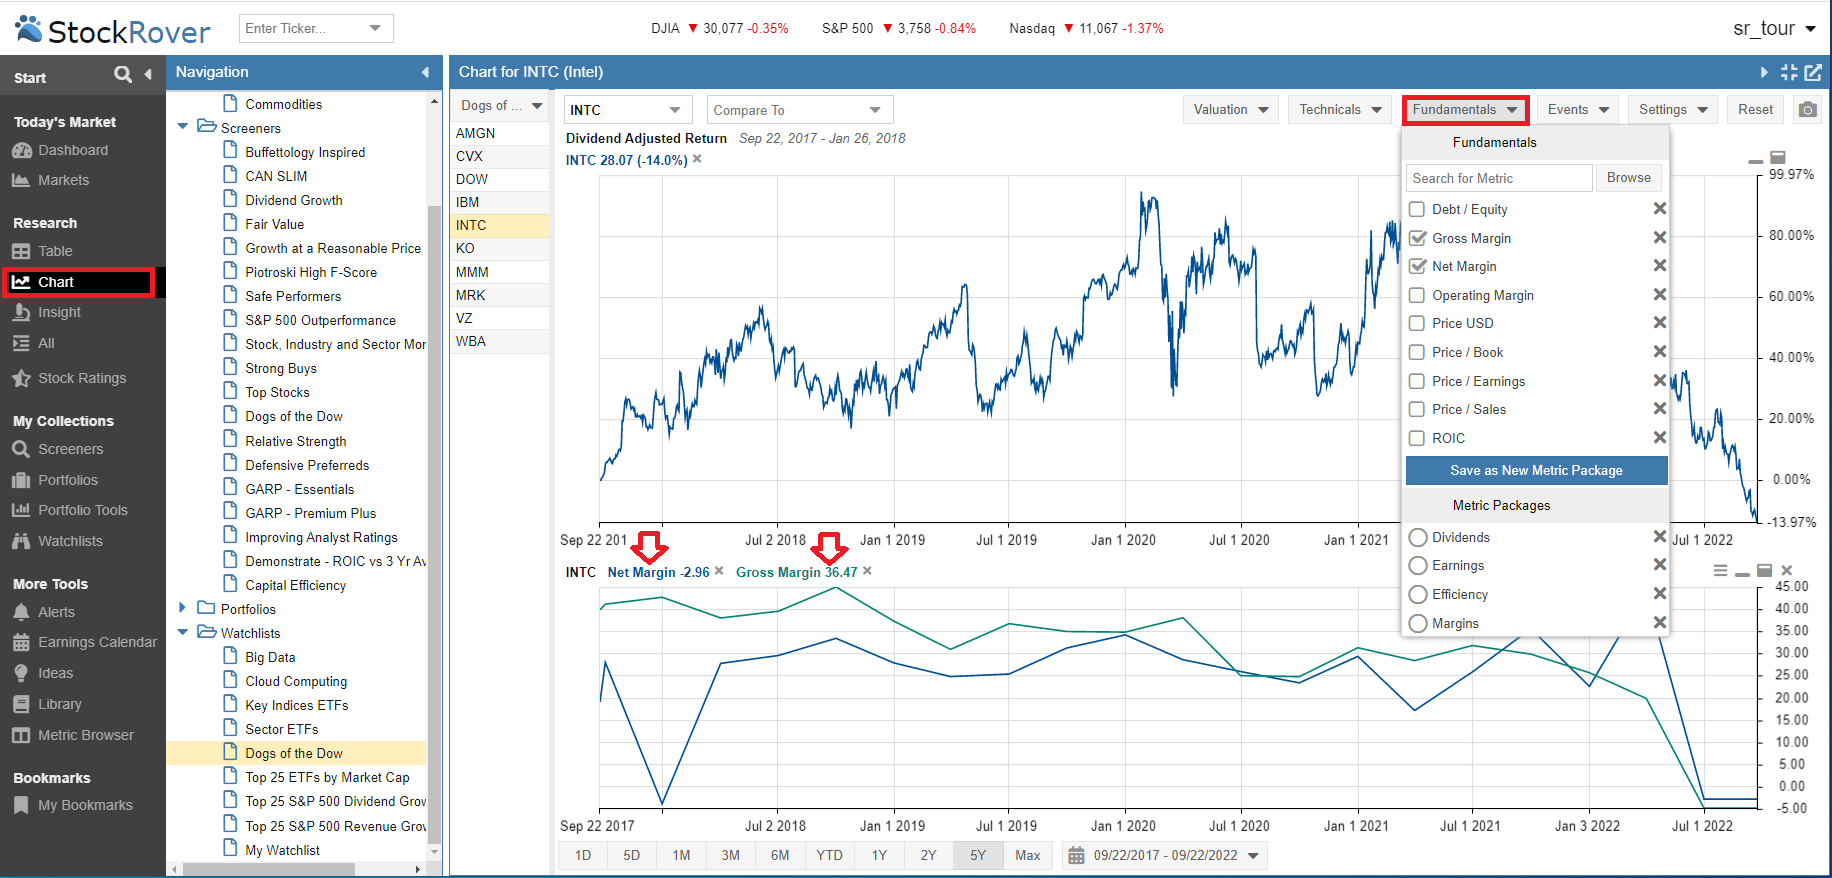
Task: Click the Reset button
Action: point(1755,110)
